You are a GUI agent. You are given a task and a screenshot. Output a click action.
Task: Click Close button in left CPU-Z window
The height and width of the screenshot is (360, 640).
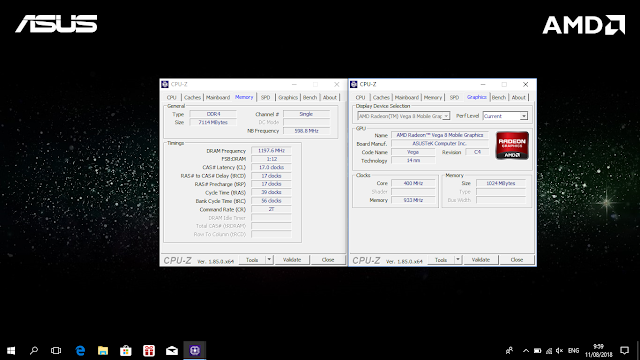pyautogui.click(x=328, y=260)
